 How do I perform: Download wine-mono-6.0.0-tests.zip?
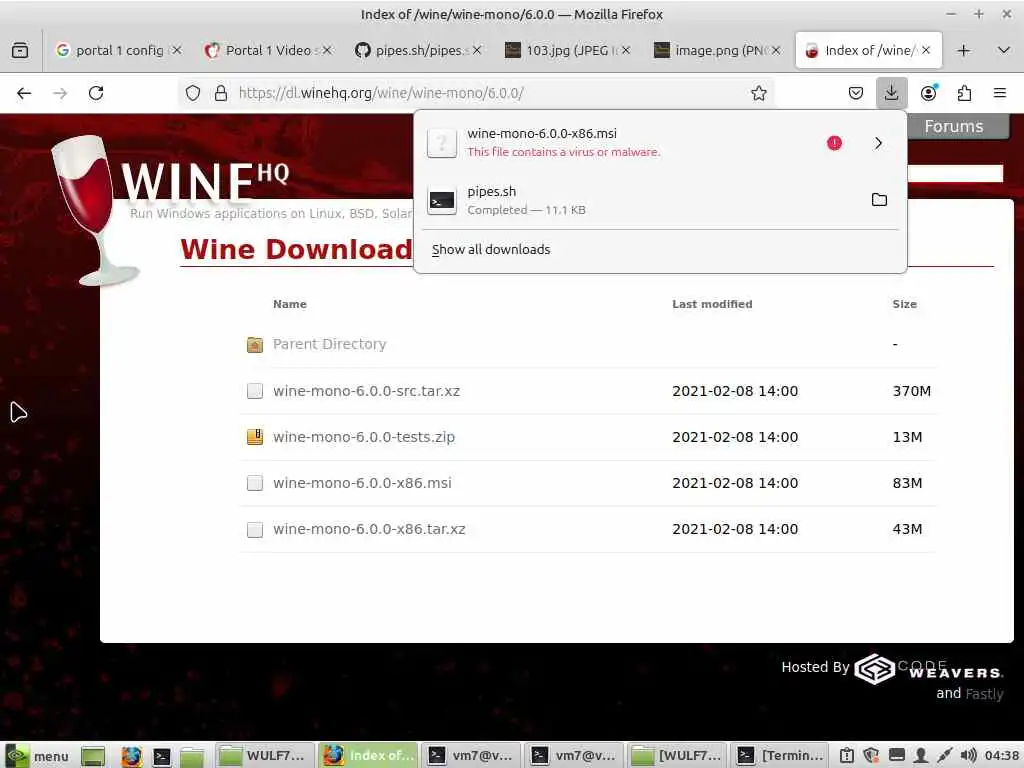(x=364, y=437)
